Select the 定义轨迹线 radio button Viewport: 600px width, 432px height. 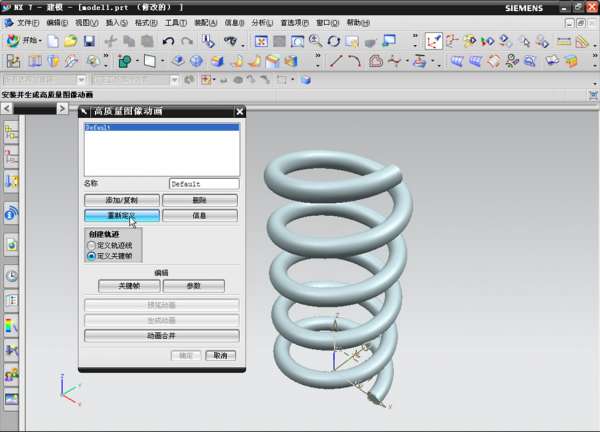pyautogui.click(x=92, y=245)
